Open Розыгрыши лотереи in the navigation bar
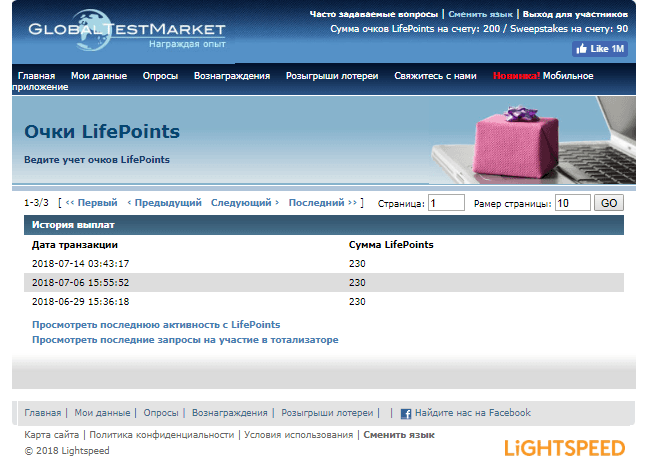 tap(334, 76)
